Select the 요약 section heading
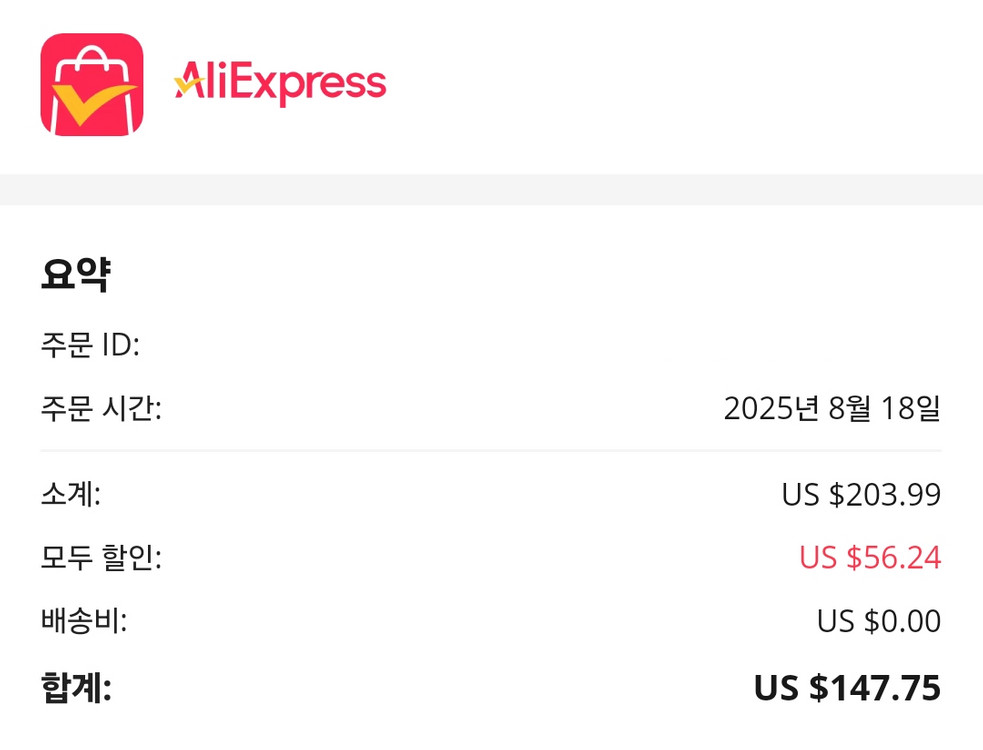This screenshot has height=750, width=983. (75, 275)
